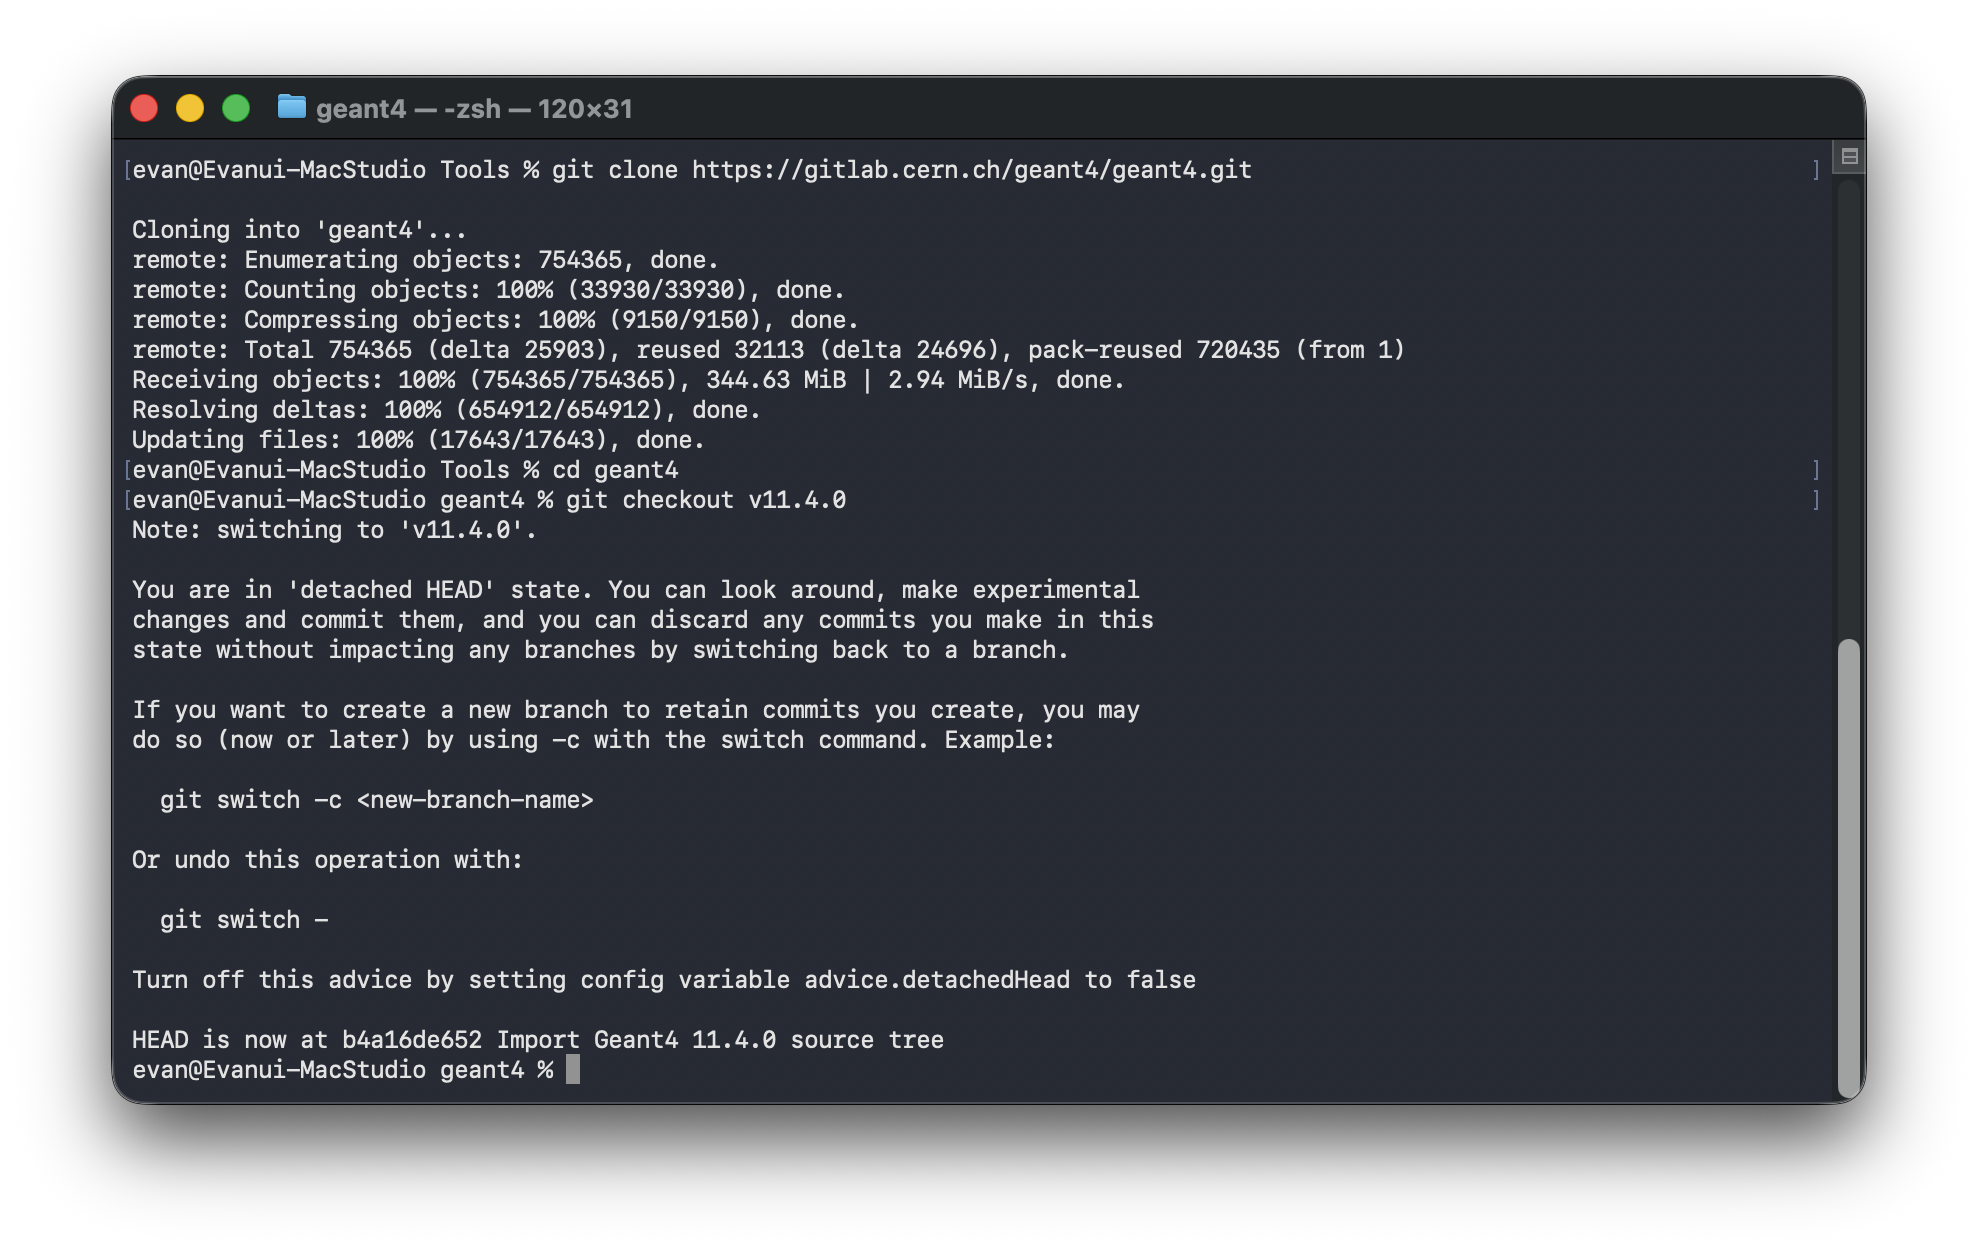Image resolution: width=1978 pixels, height=1252 pixels.
Task: Click the "git checkout v11.4.0" command text
Action: pyautogui.click(x=705, y=500)
